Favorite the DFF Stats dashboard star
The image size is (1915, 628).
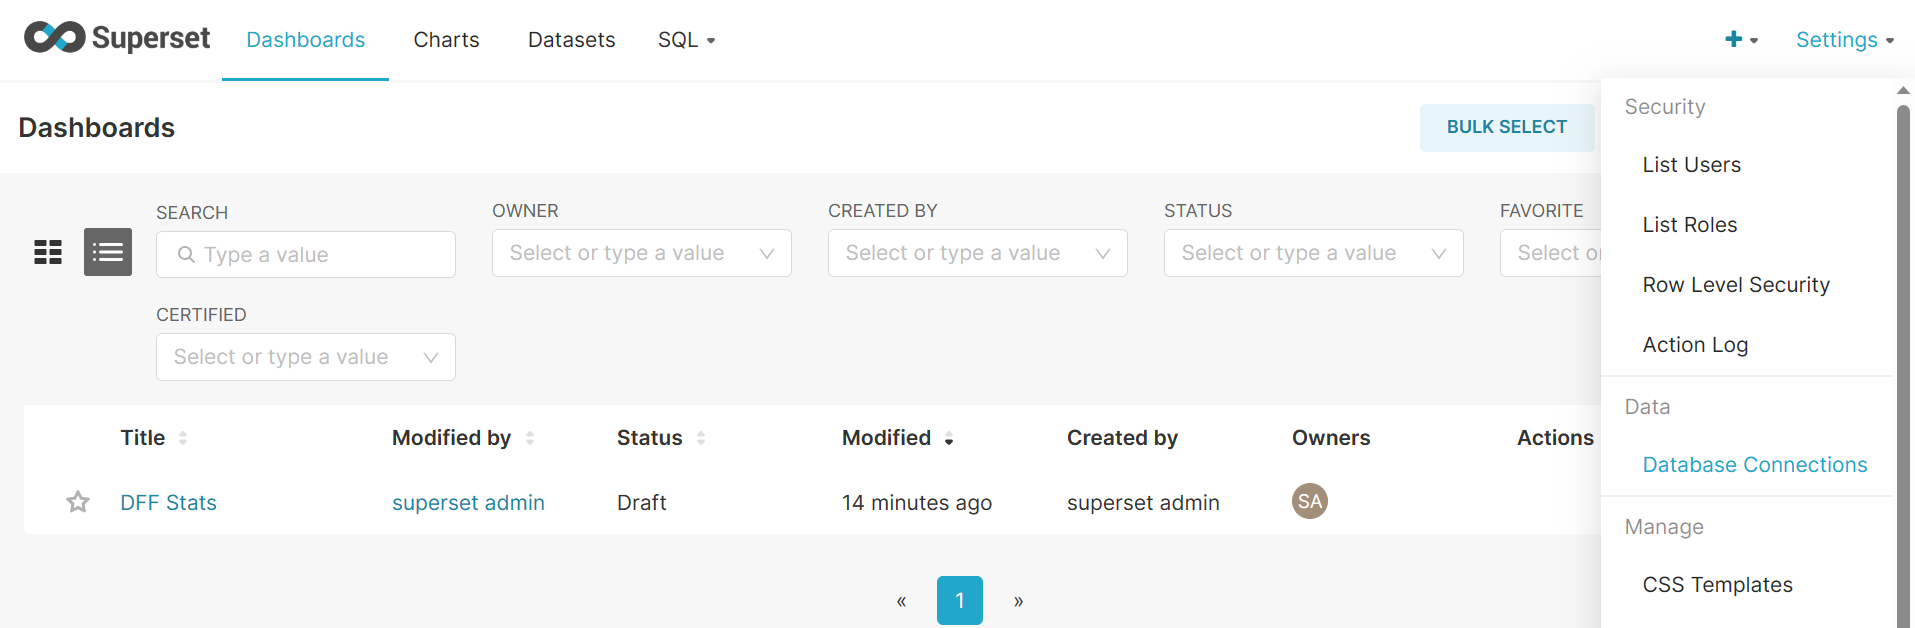click(78, 502)
